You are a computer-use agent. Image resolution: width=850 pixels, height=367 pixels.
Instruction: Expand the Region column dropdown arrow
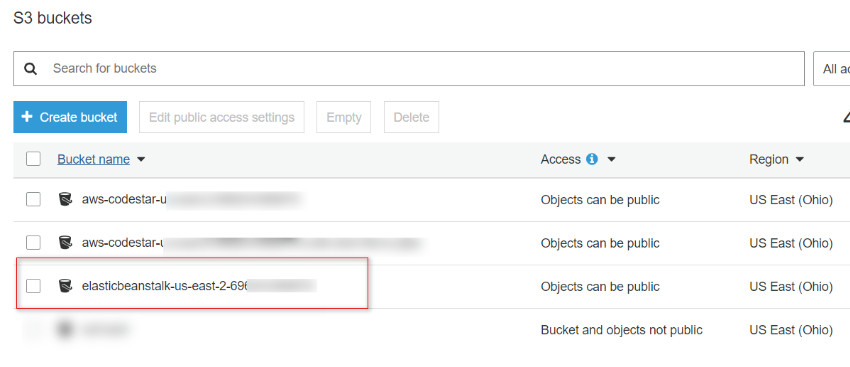click(x=799, y=160)
